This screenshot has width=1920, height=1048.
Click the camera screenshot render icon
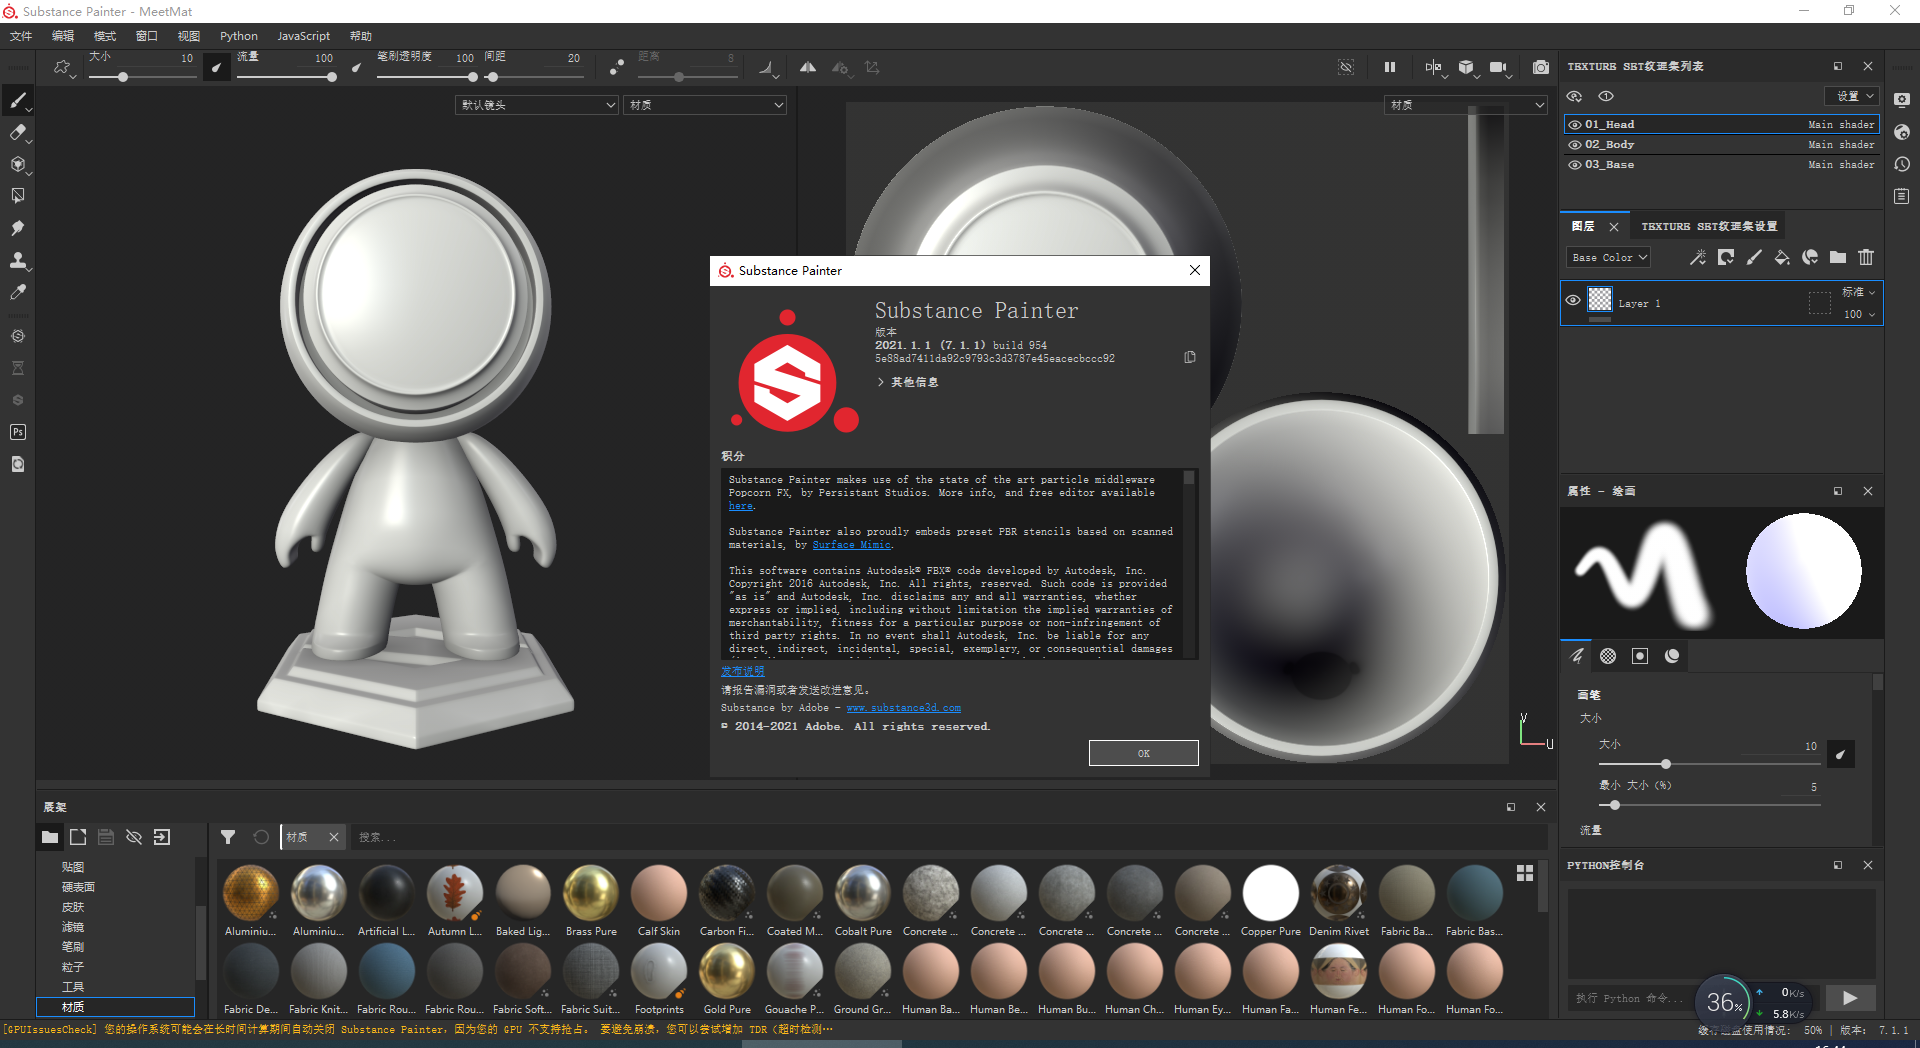point(1541,67)
